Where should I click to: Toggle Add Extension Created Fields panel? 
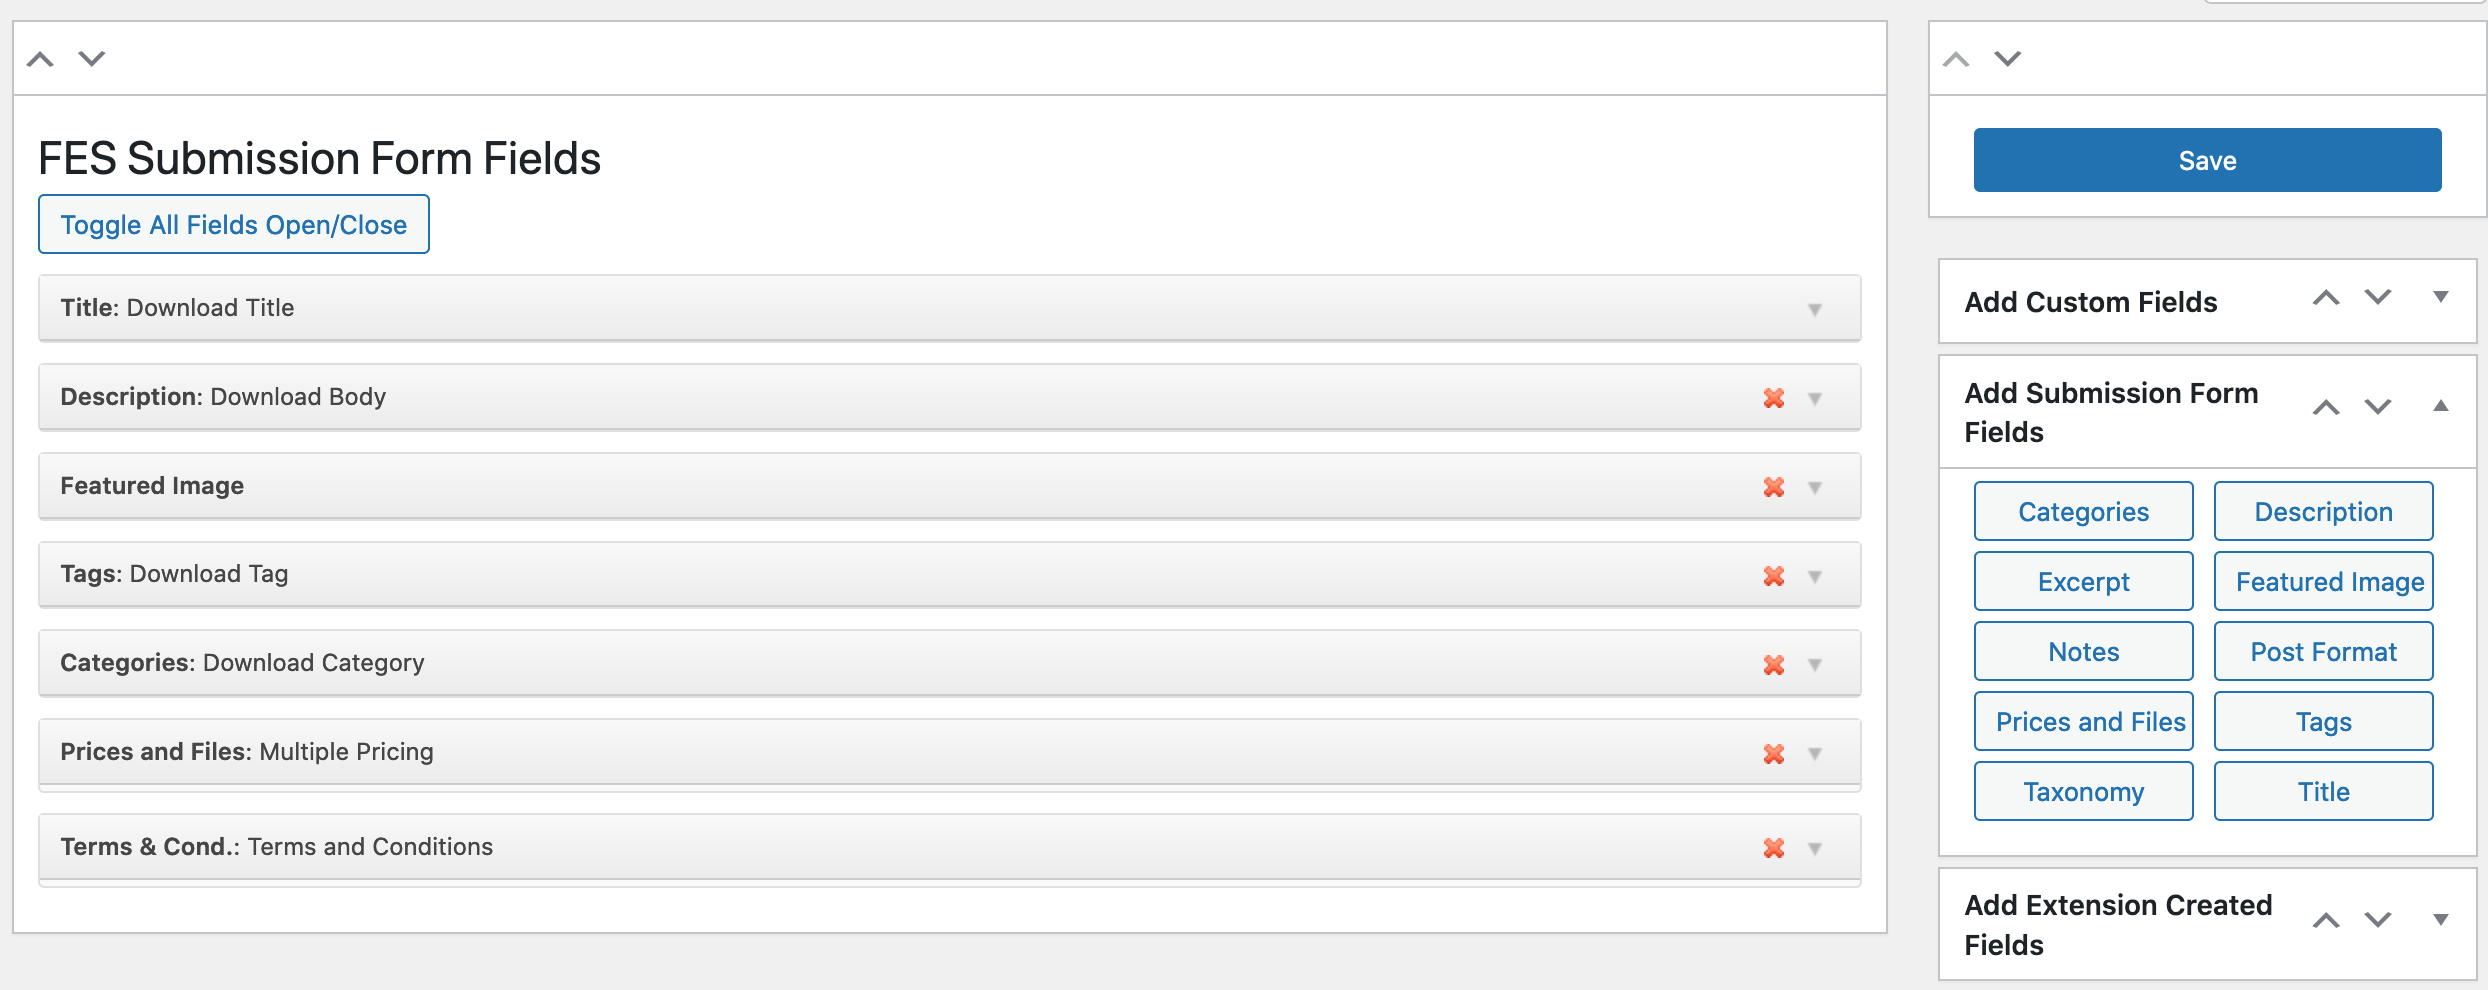click(x=2441, y=920)
